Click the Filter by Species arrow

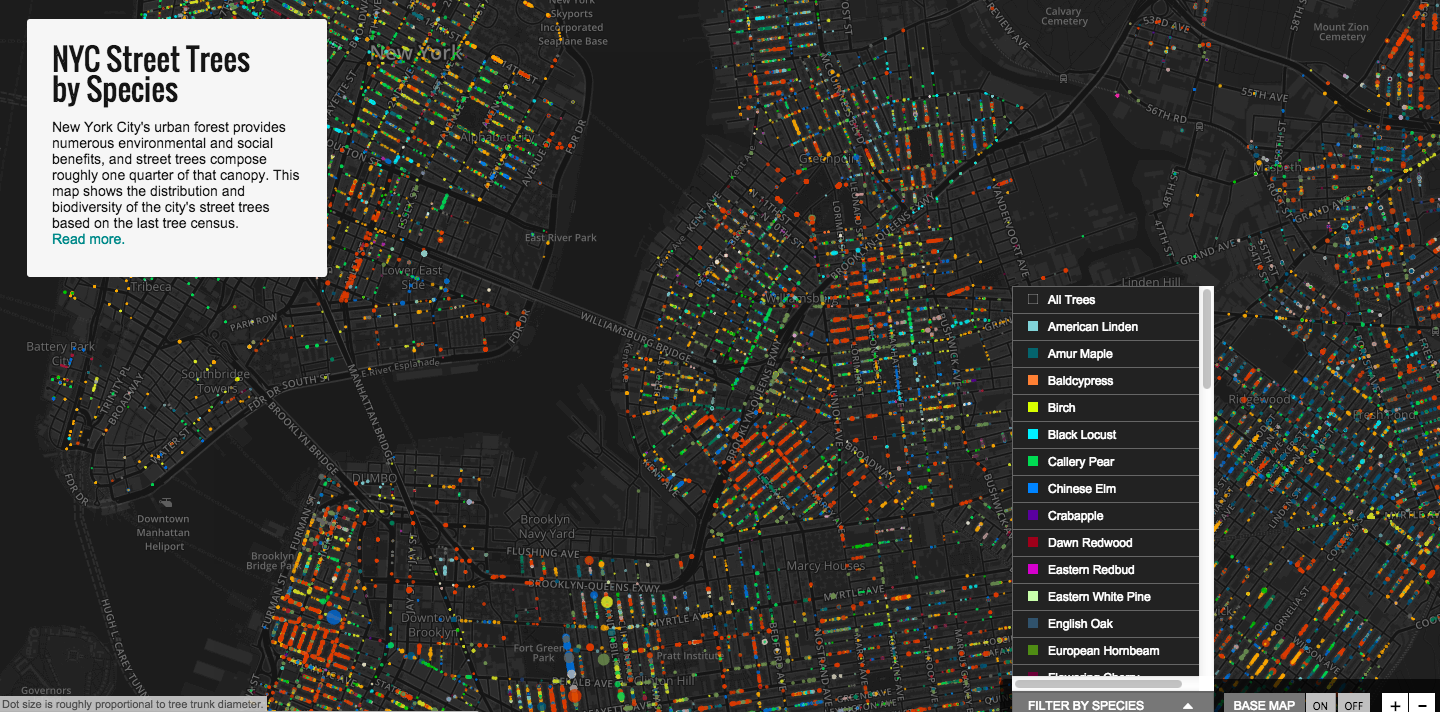pyautogui.click(x=1188, y=705)
